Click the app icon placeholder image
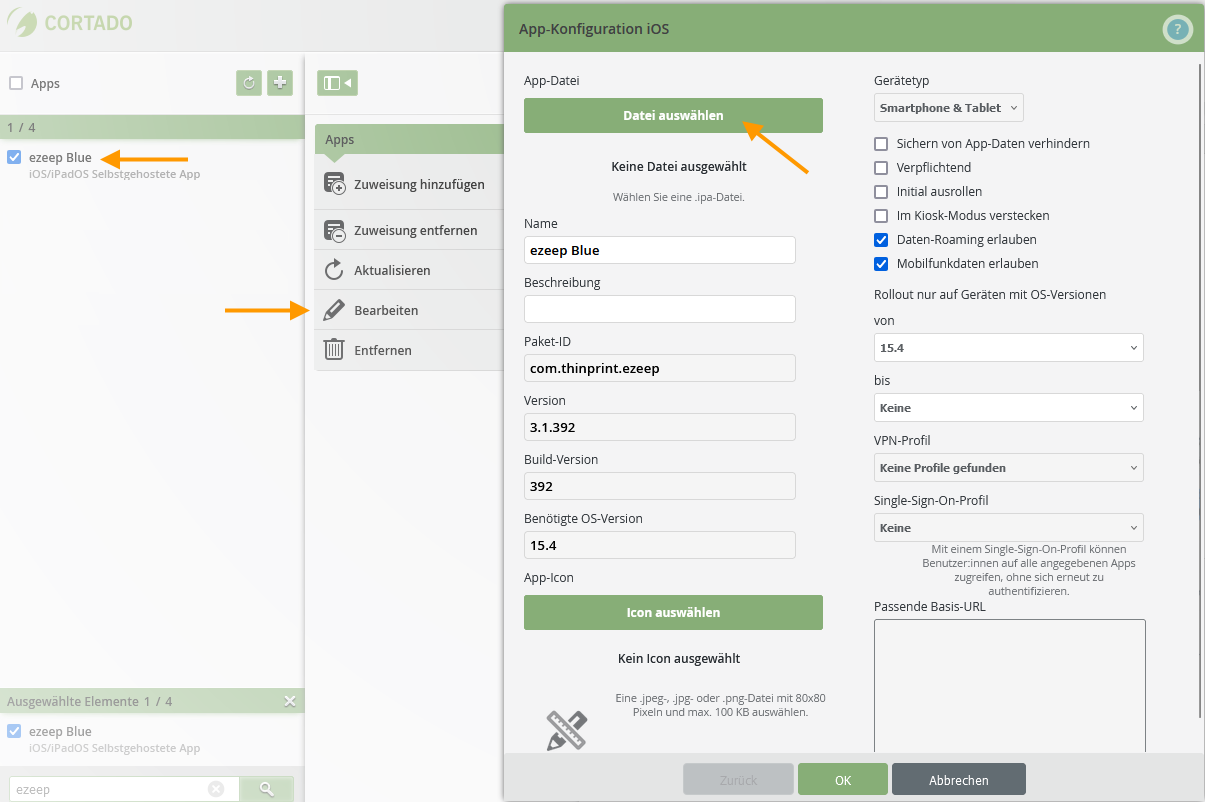 [566, 731]
